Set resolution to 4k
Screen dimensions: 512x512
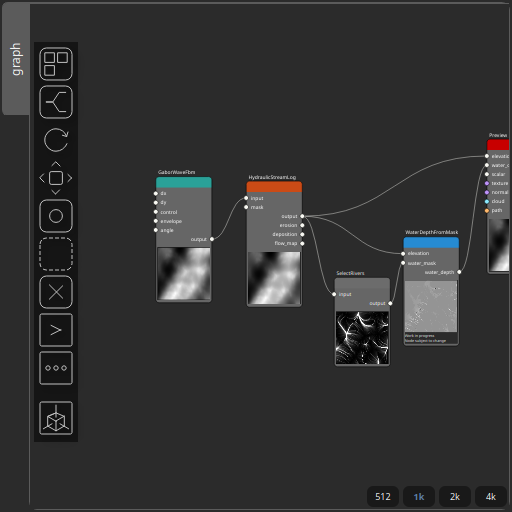pyautogui.click(x=491, y=497)
